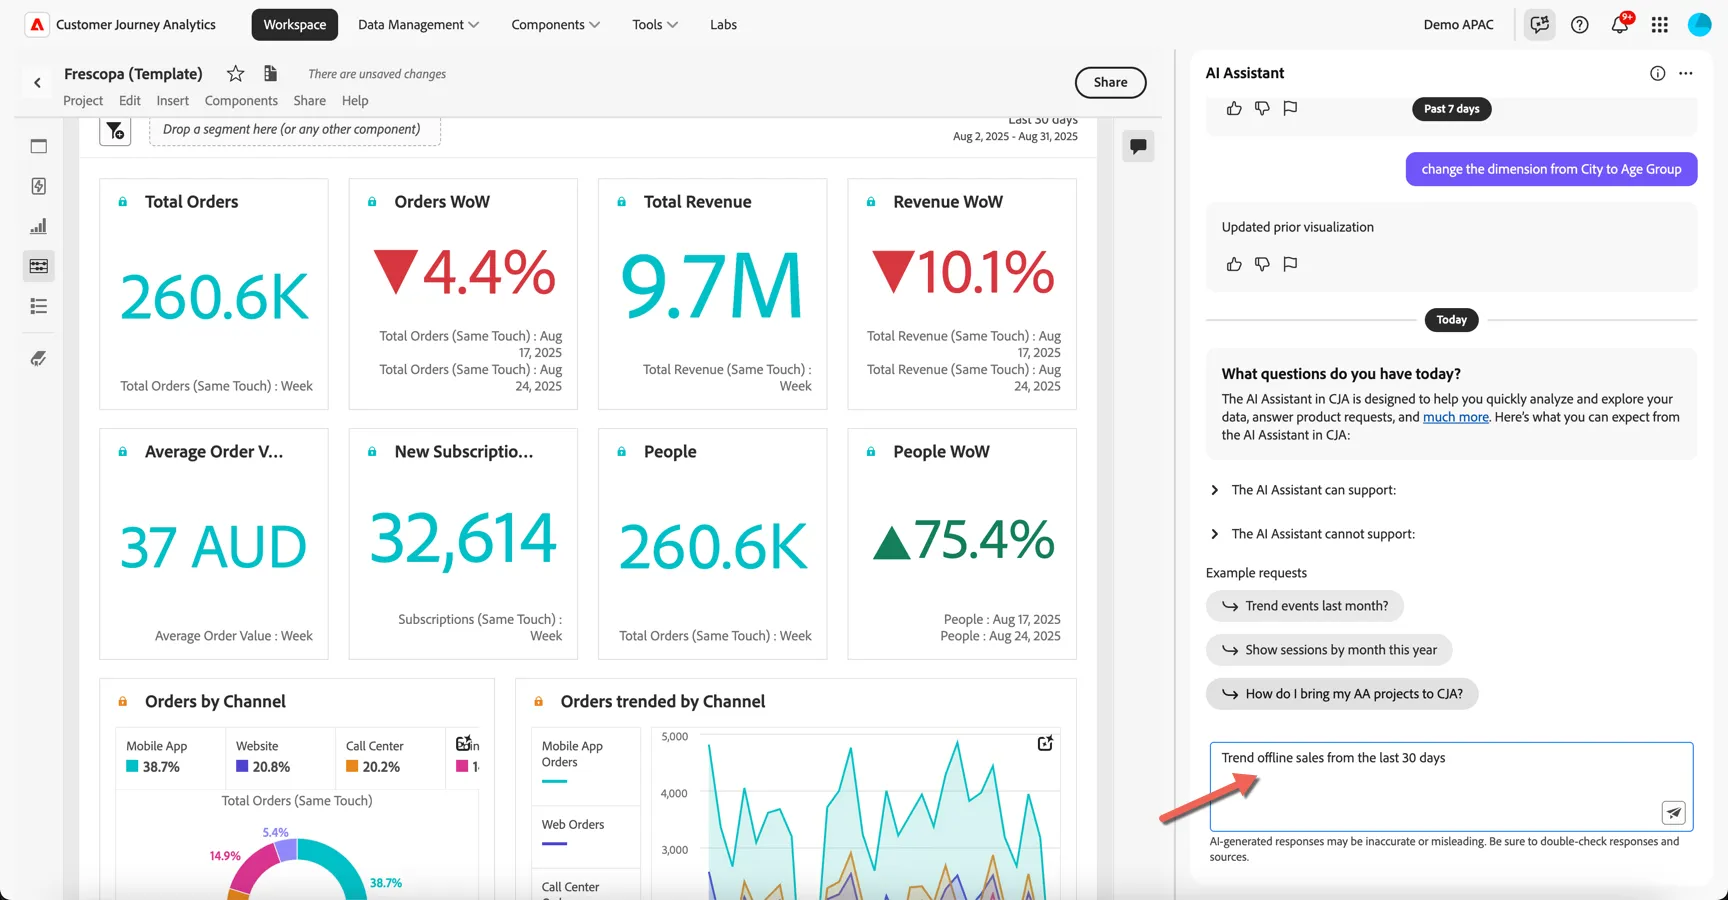Open the Help menu
1728x900 pixels.
[x=355, y=100]
